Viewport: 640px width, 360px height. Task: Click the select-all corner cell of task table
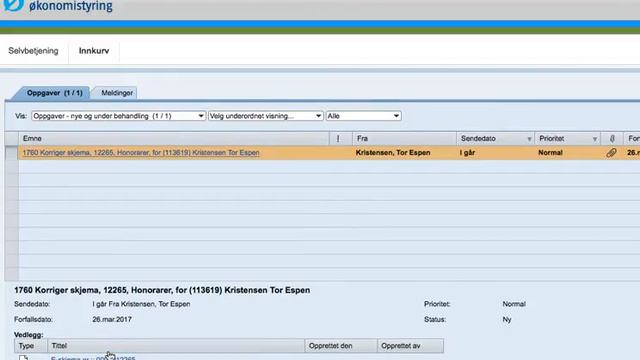[x=11, y=139]
